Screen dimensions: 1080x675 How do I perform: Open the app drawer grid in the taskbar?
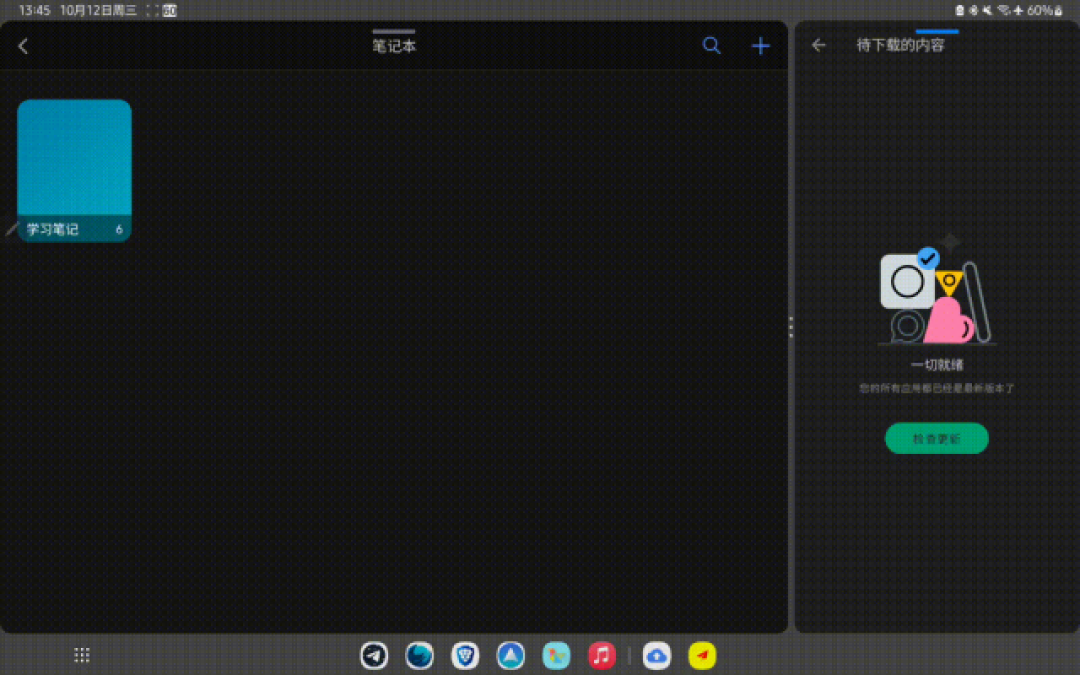[82, 655]
